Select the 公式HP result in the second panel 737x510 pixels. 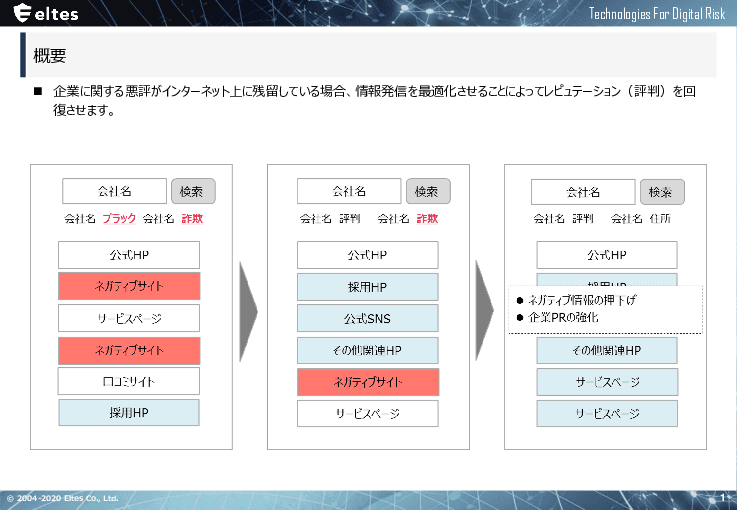click(368, 255)
